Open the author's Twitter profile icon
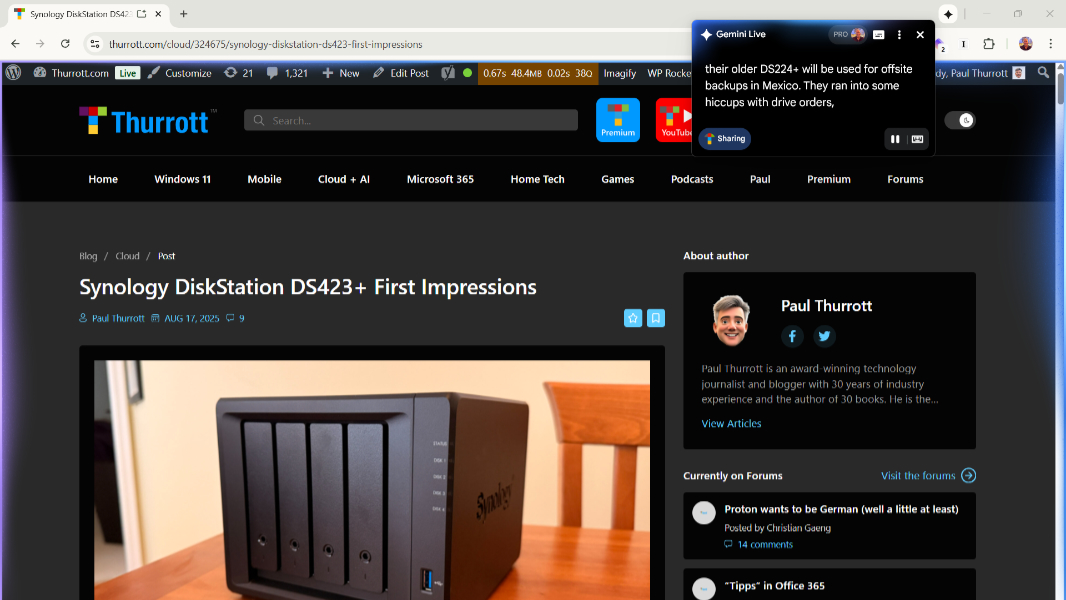 tap(824, 336)
